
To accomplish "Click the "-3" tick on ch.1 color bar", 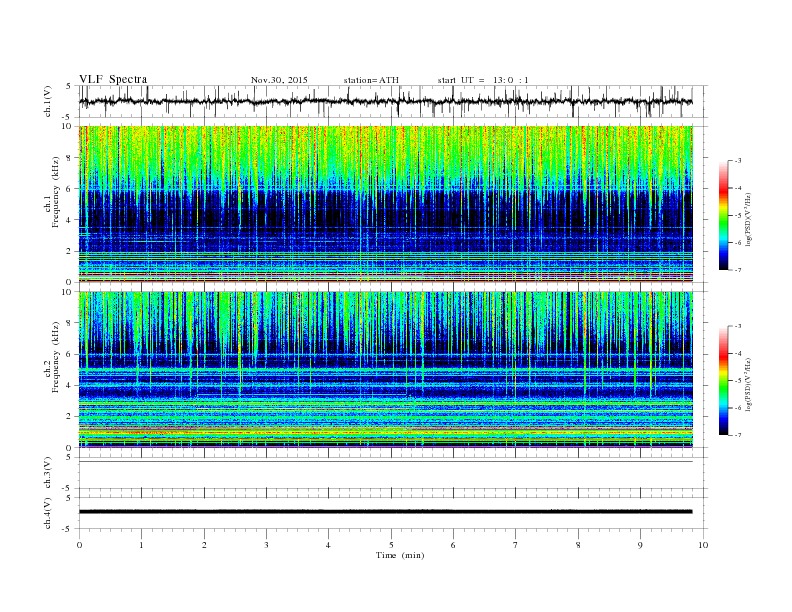I will pyautogui.click(x=737, y=161).
